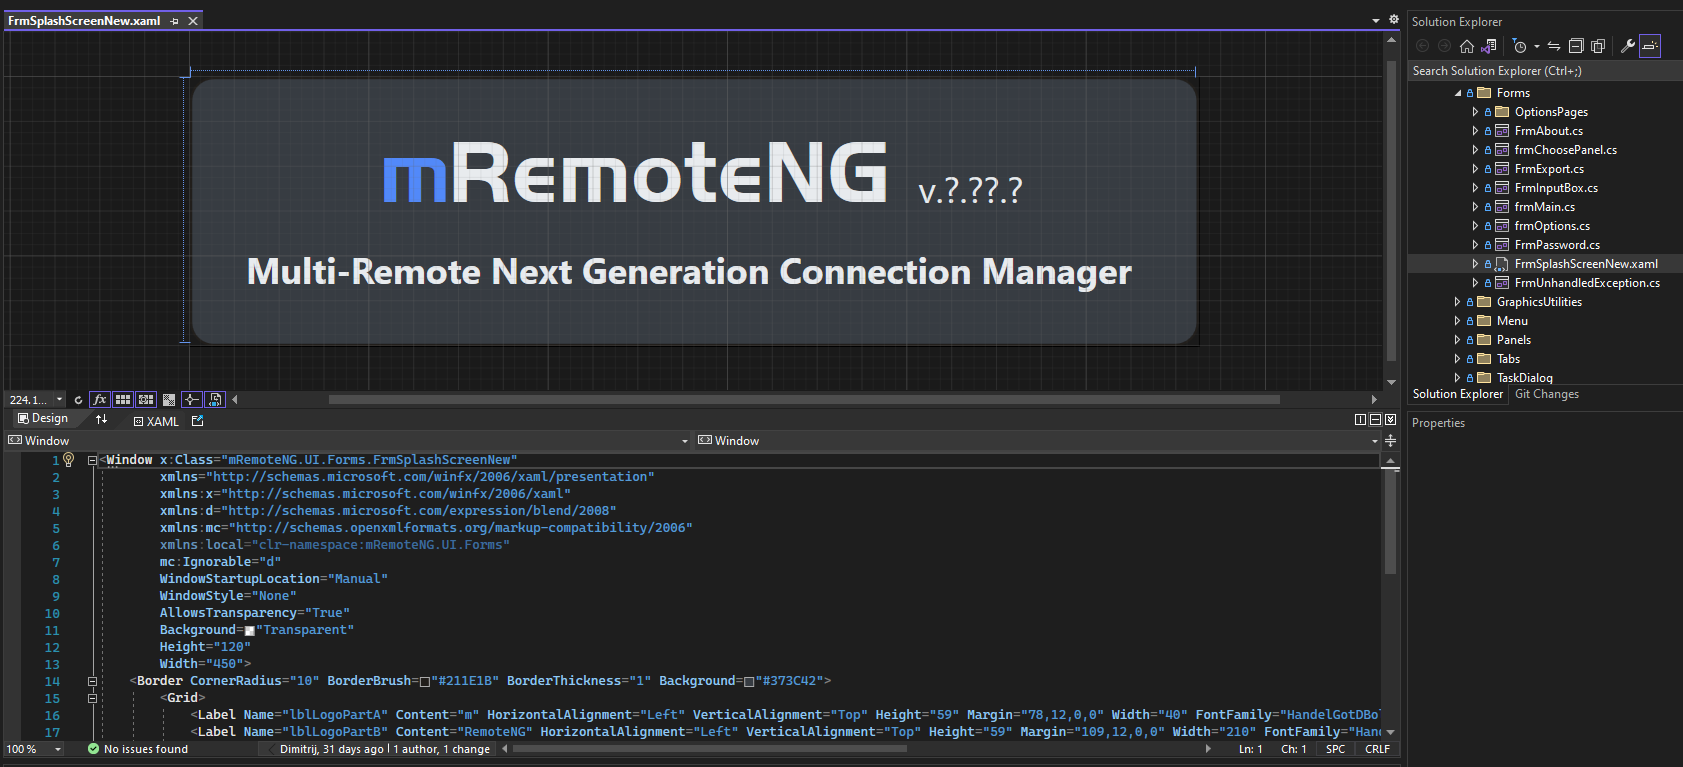Expand the Menu folder
This screenshot has height=767, width=1683.
tap(1457, 321)
